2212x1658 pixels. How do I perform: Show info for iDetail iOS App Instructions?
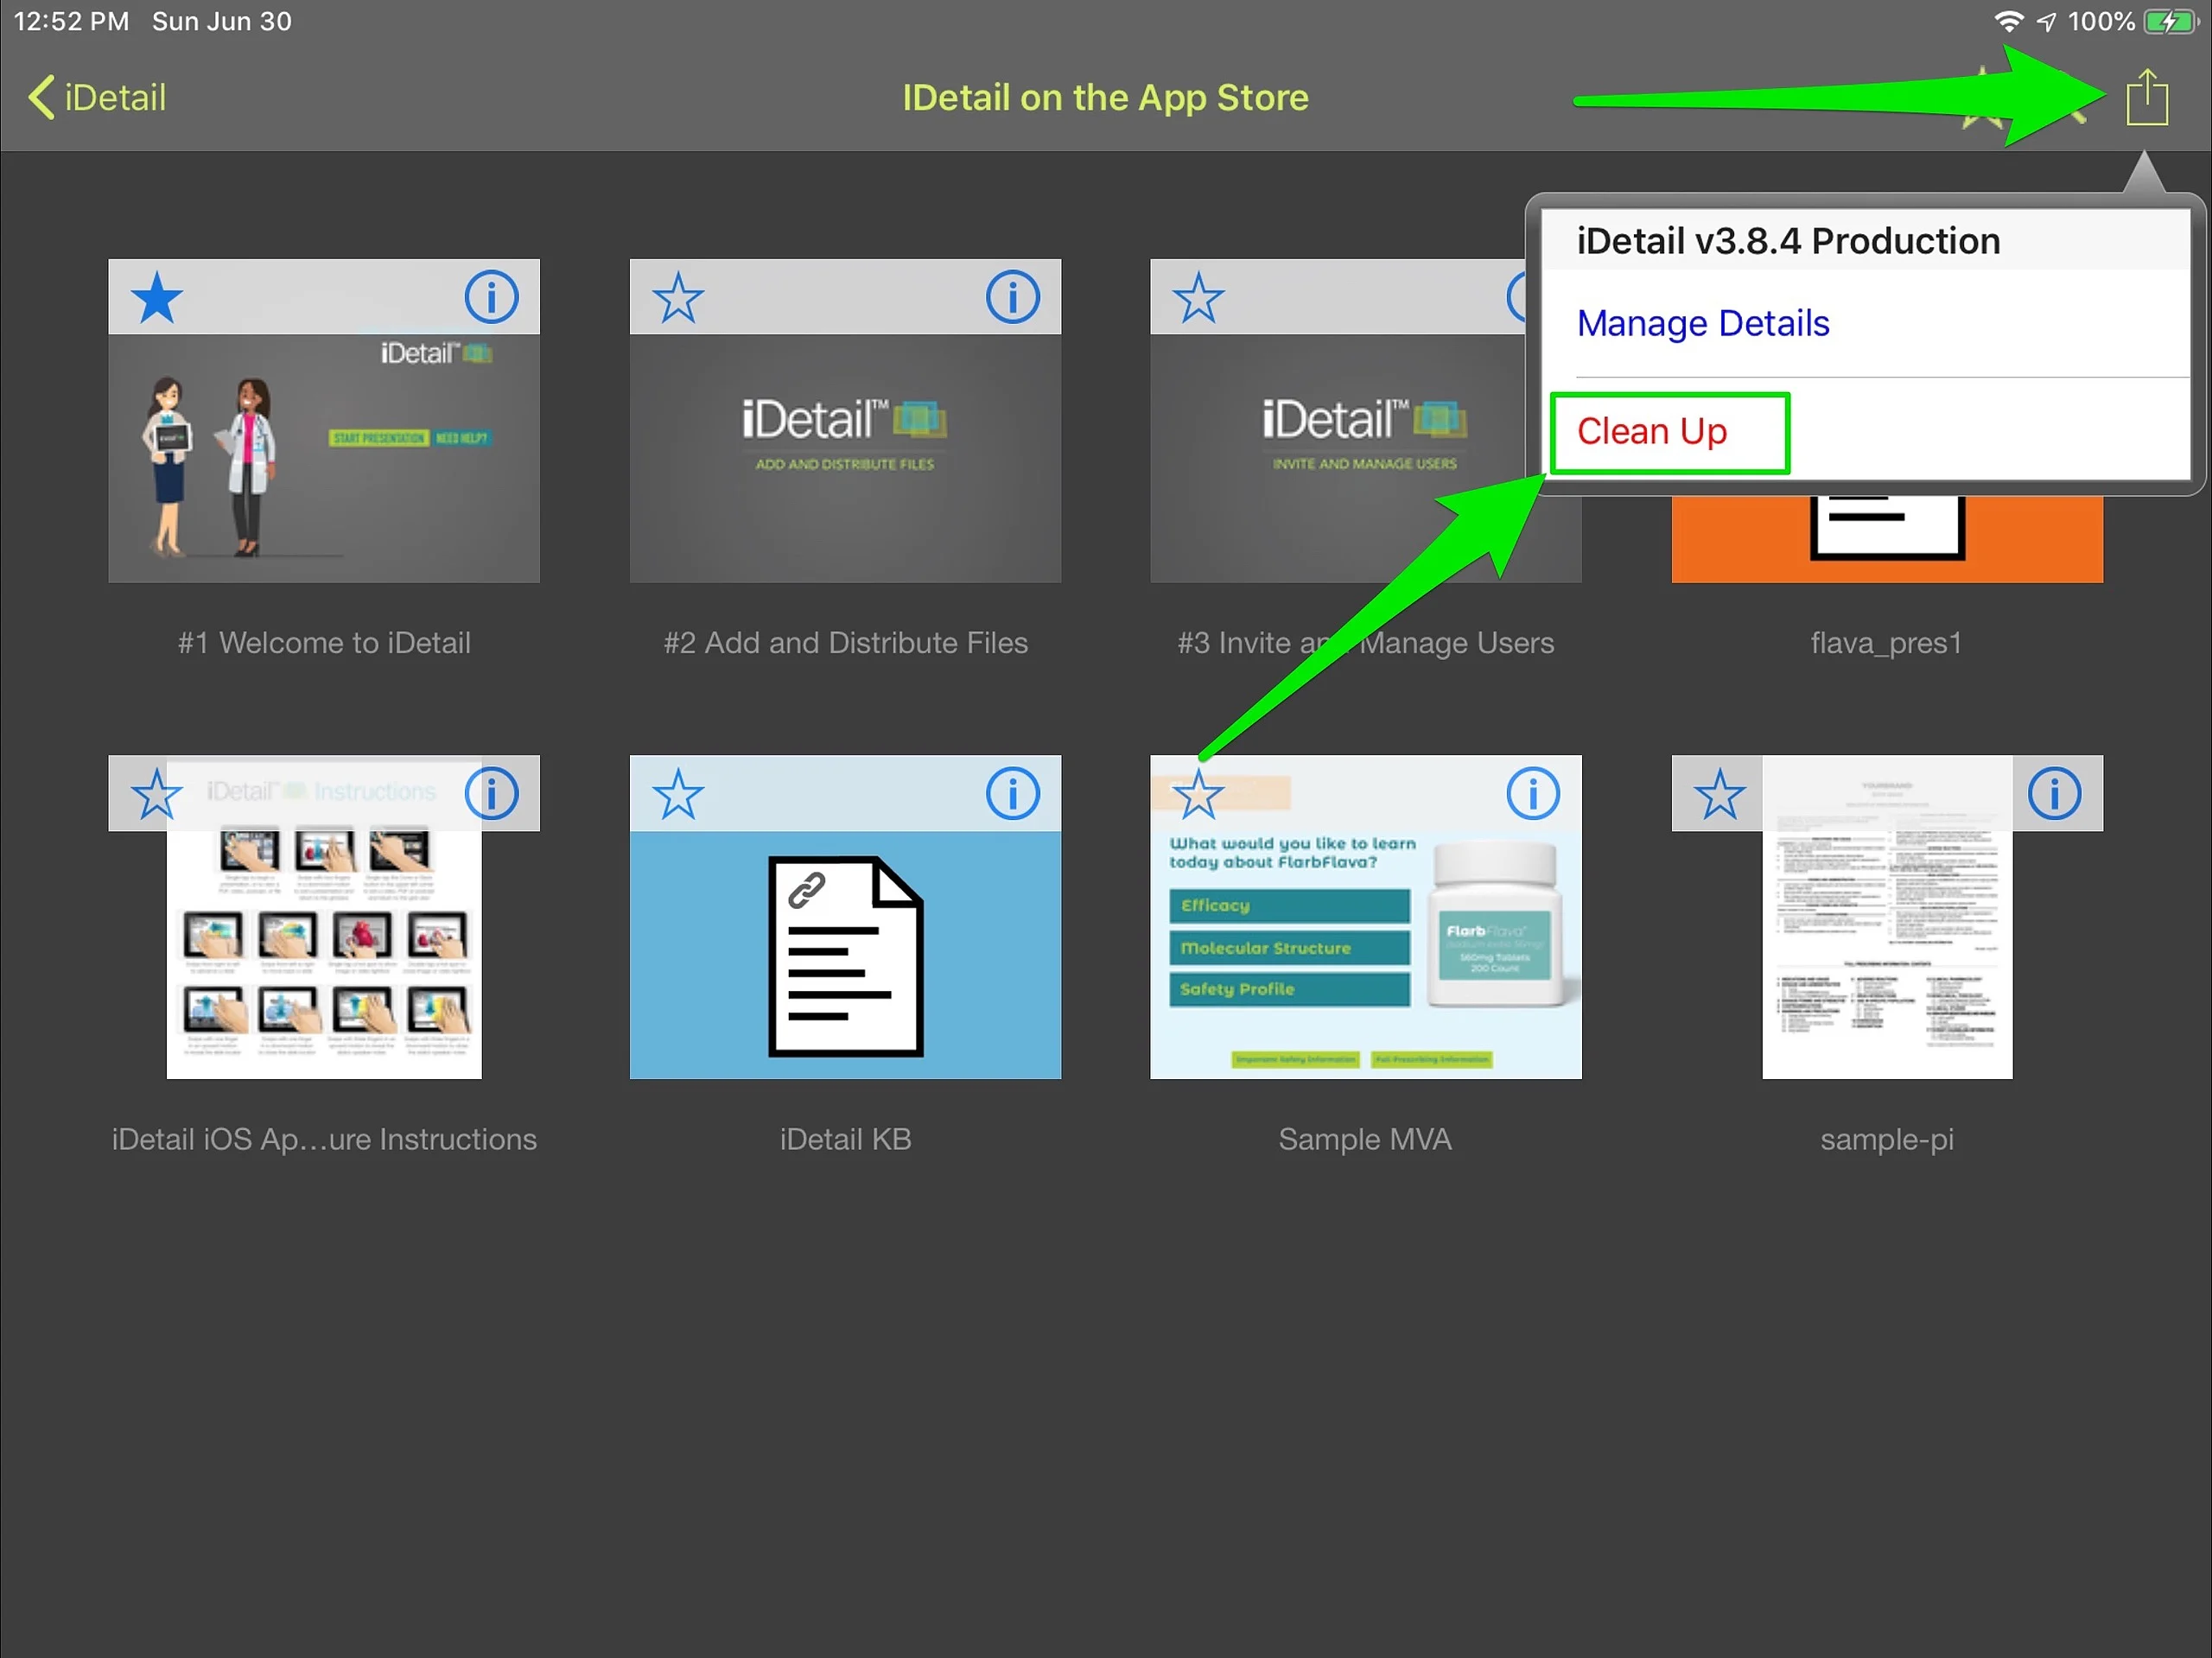tap(491, 794)
